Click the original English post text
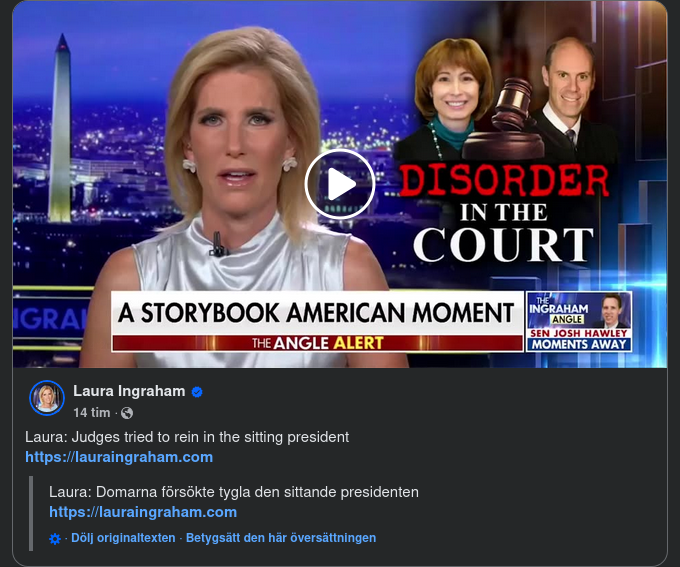This screenshot has width=680, height=567. [187, 437]
